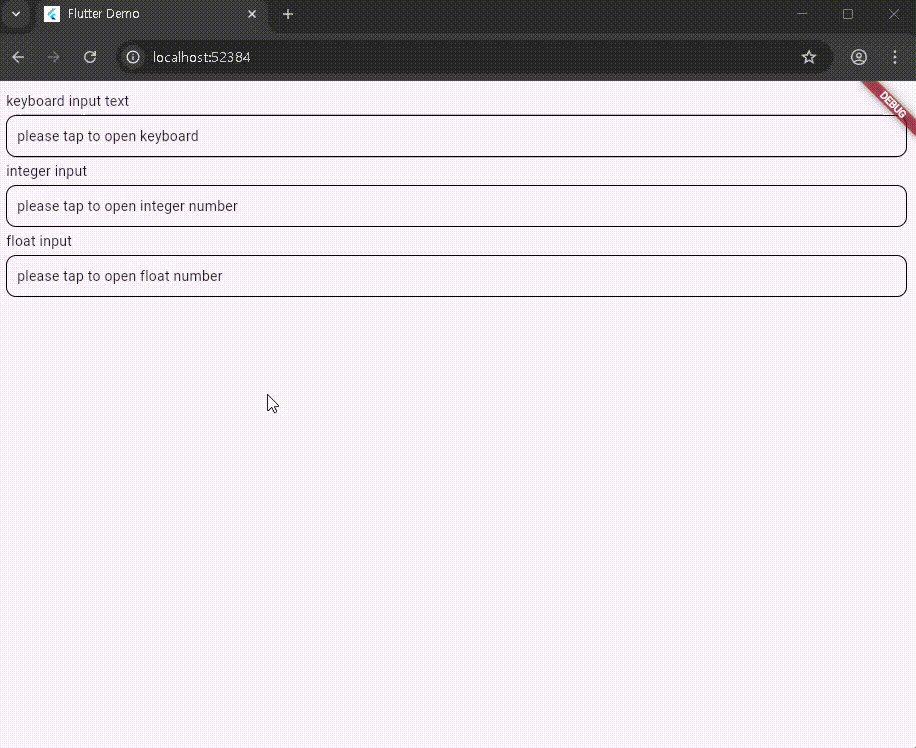The height and width of the screenshot is (748, 916).
Task: Tap the 'please tap to open keyboard' field
Action: 456,136
